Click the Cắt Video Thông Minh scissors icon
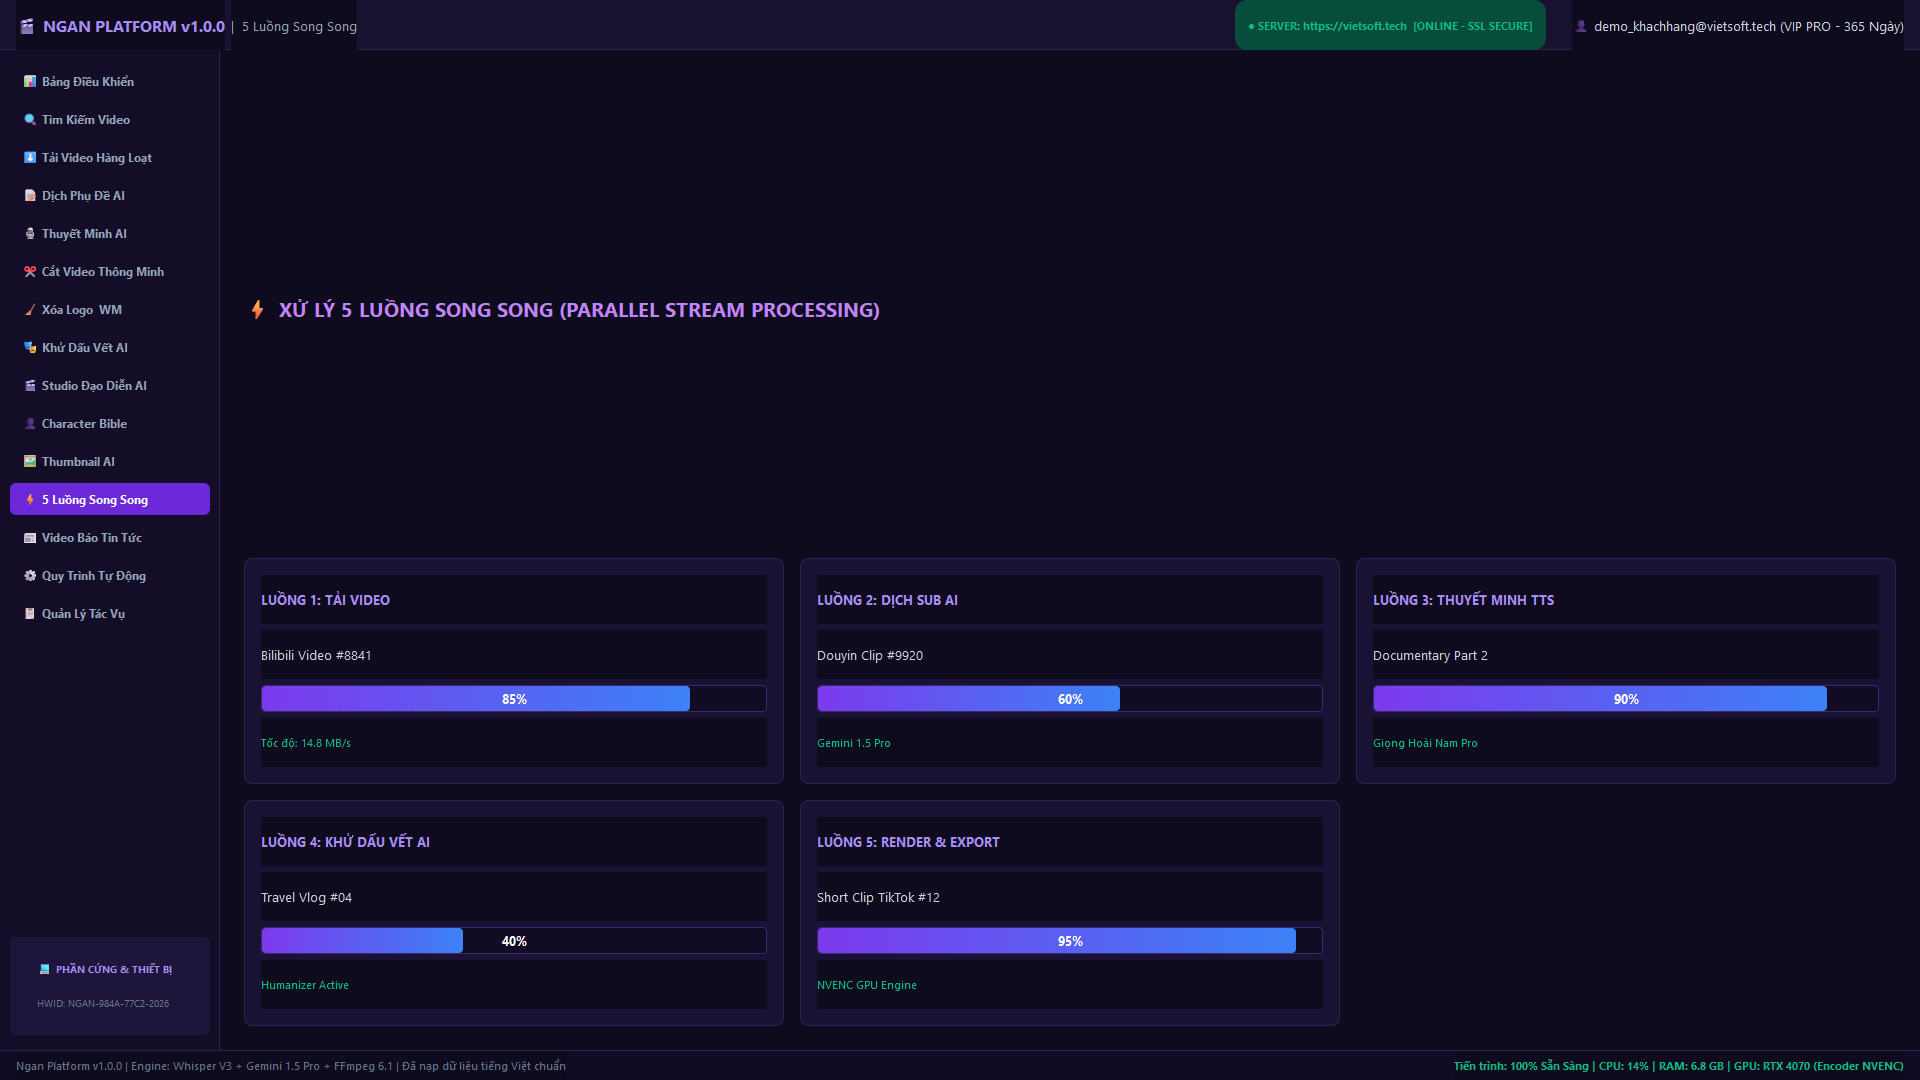The width and height of the screenshot is (1920, 1080). (x=30, y=272)
